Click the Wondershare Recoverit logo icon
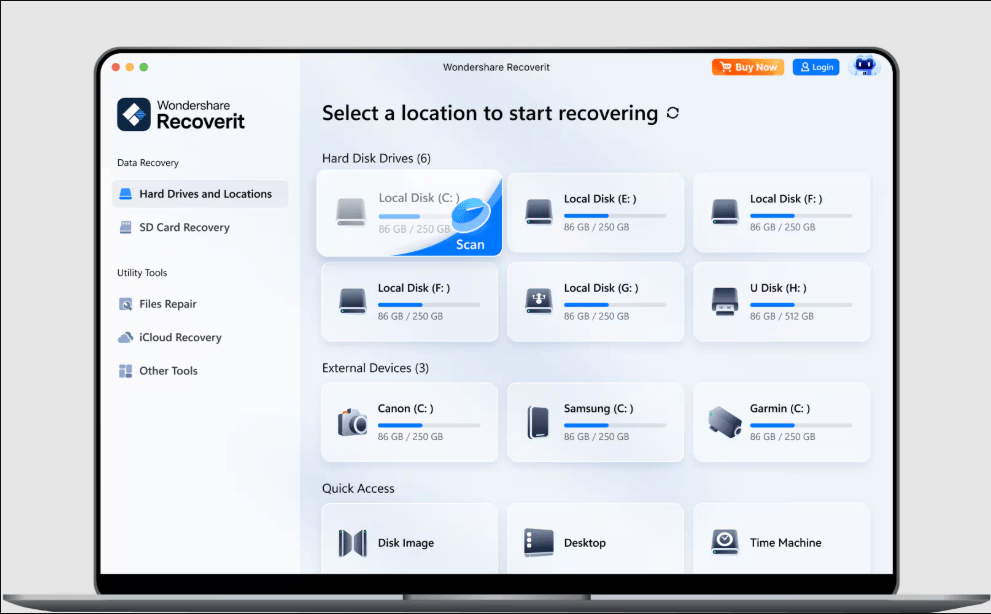The image size is (991, 614). tap(134, 114)
